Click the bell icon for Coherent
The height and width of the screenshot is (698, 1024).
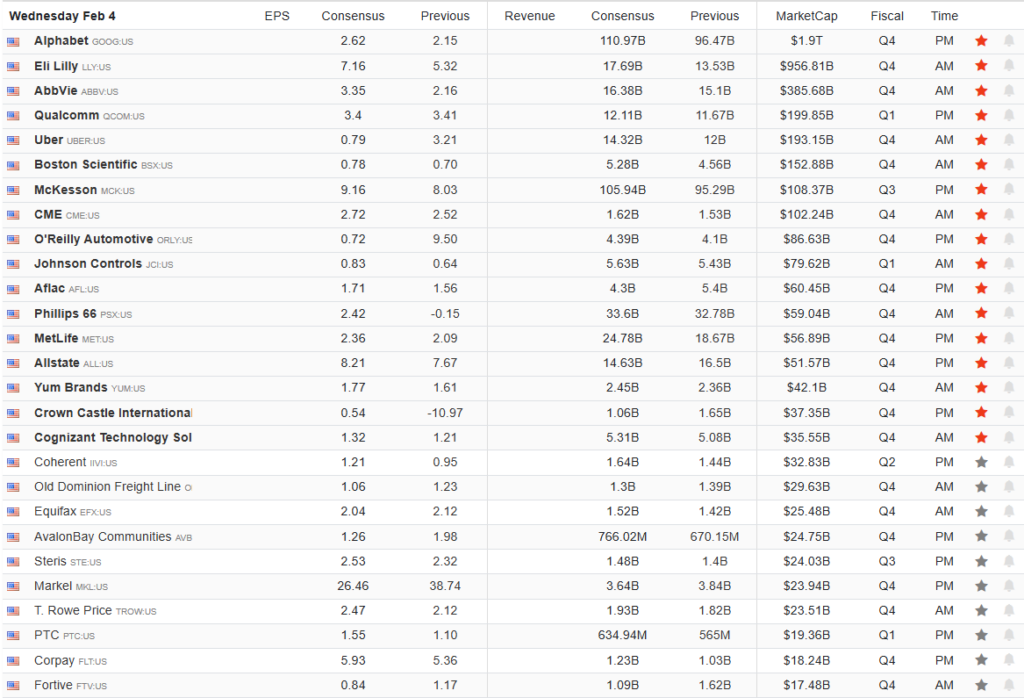(x=1008, y=462)
